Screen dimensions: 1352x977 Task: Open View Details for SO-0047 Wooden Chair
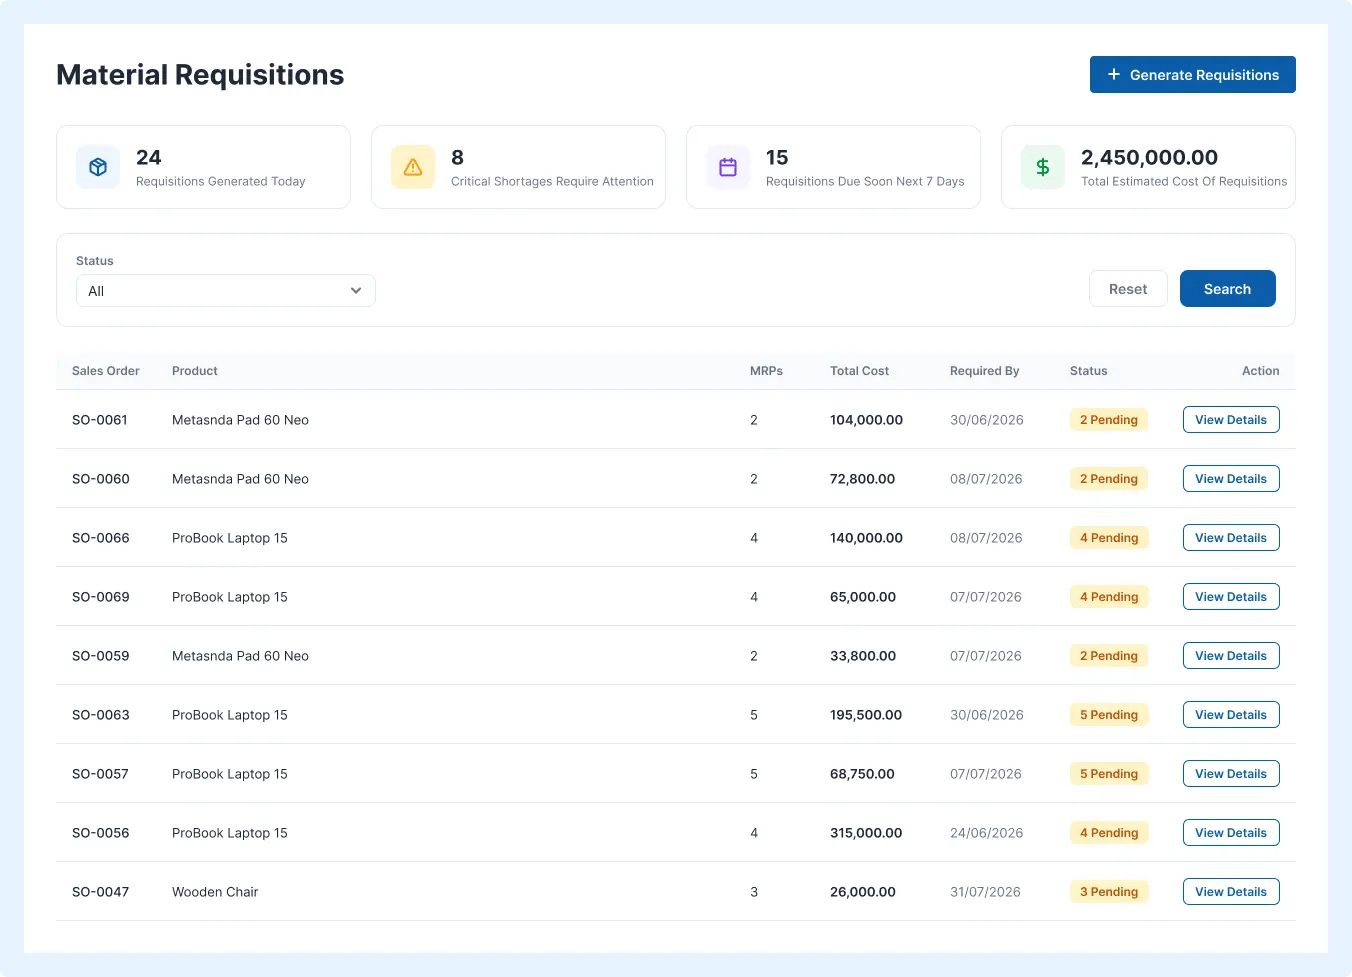(x=1231, y=892)
